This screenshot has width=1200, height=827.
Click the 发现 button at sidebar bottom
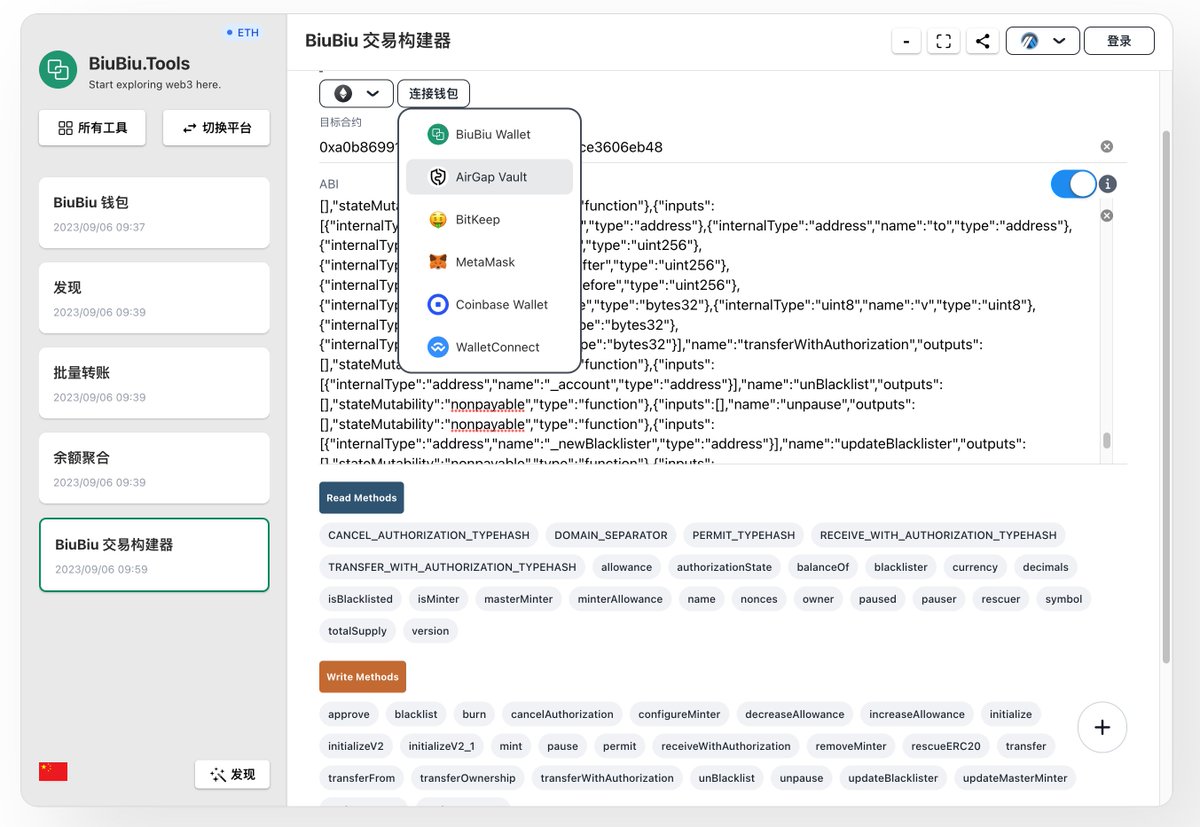pyautogui.click(x=232, y=774)
